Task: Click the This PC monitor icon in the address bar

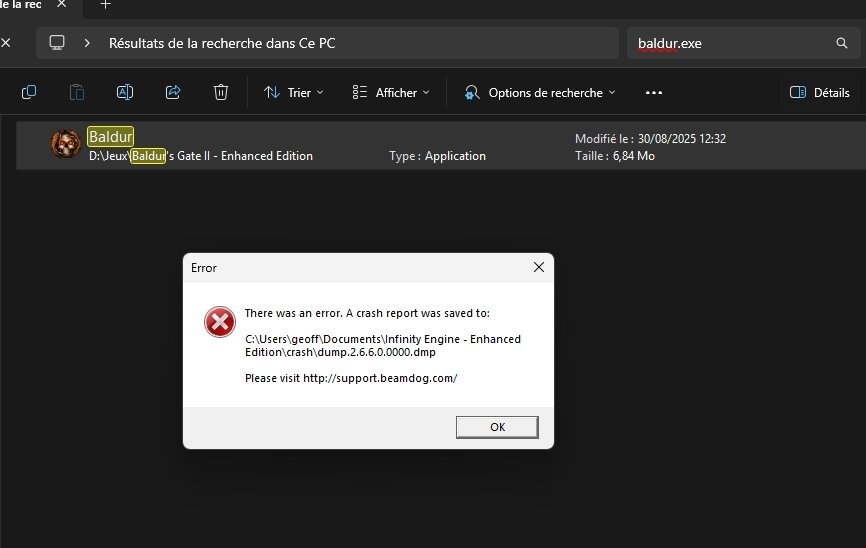Action: click(x=57, y=43)
